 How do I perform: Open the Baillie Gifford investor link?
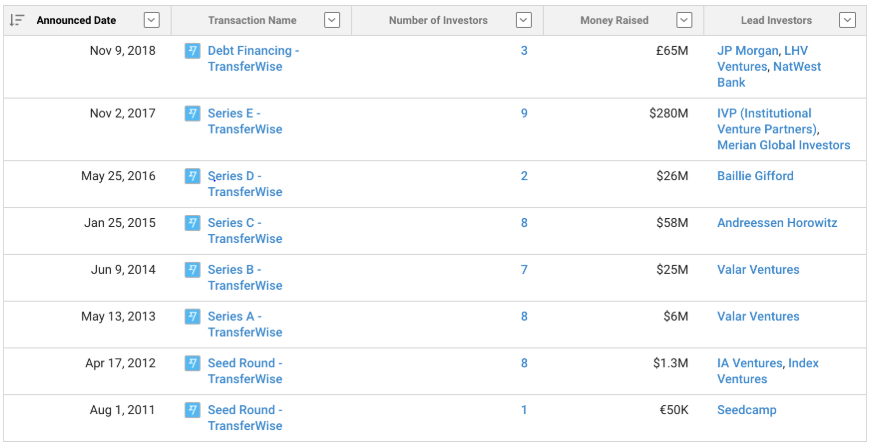tap(755, 176)
